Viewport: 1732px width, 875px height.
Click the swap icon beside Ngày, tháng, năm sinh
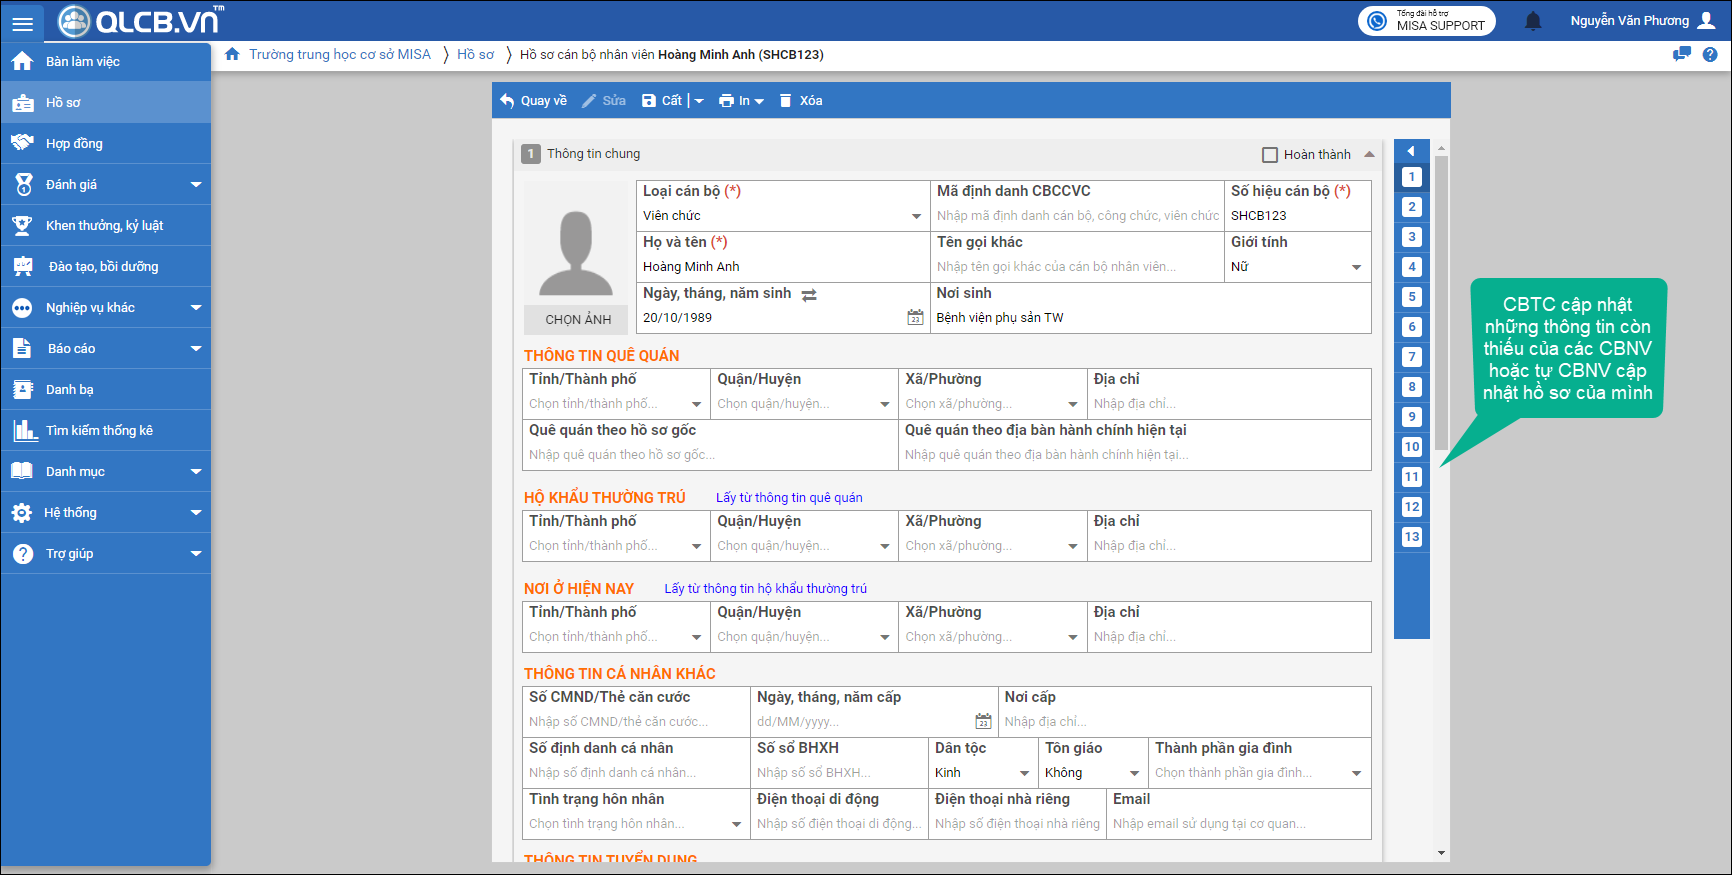[809, 294]
